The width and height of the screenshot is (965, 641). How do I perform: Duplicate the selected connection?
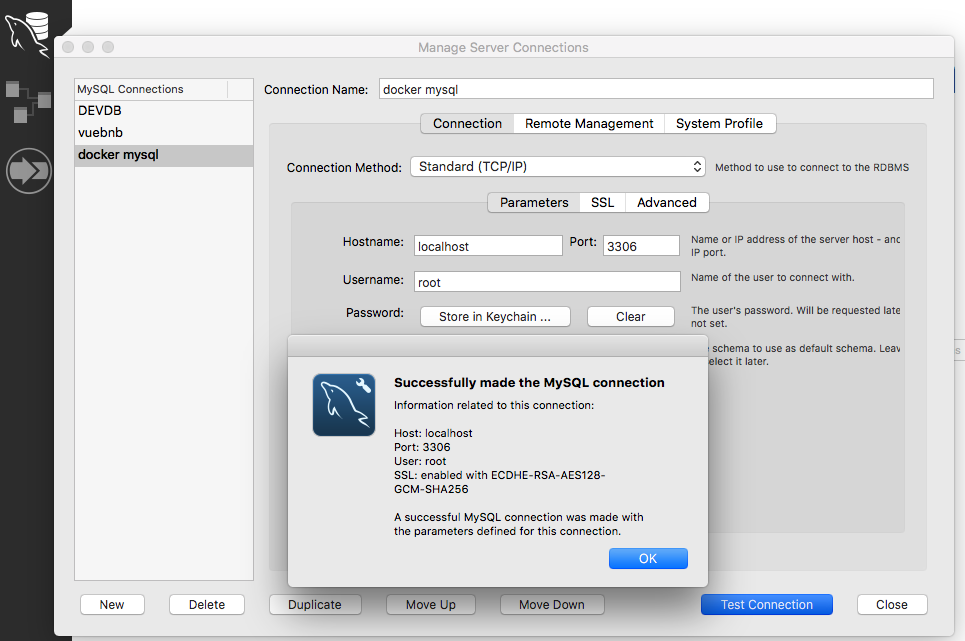(315, 605)
